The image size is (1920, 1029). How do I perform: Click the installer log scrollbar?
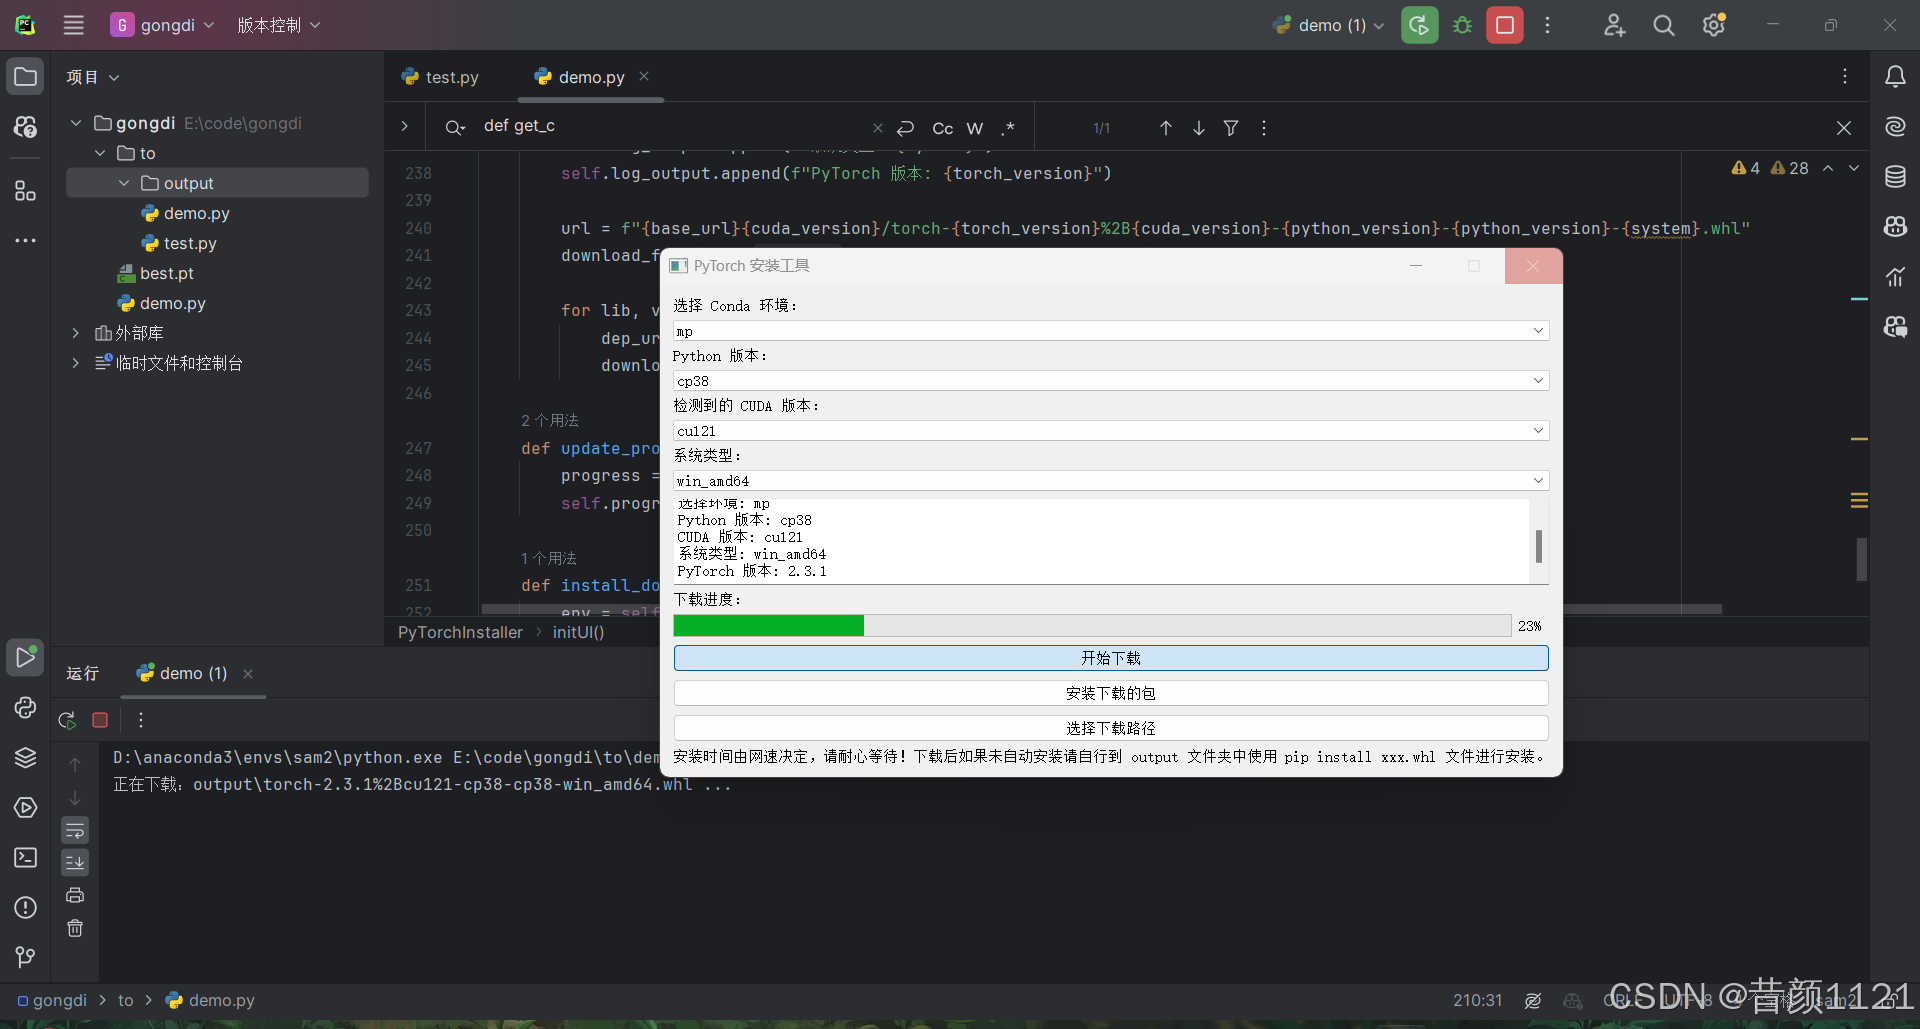1538,546
